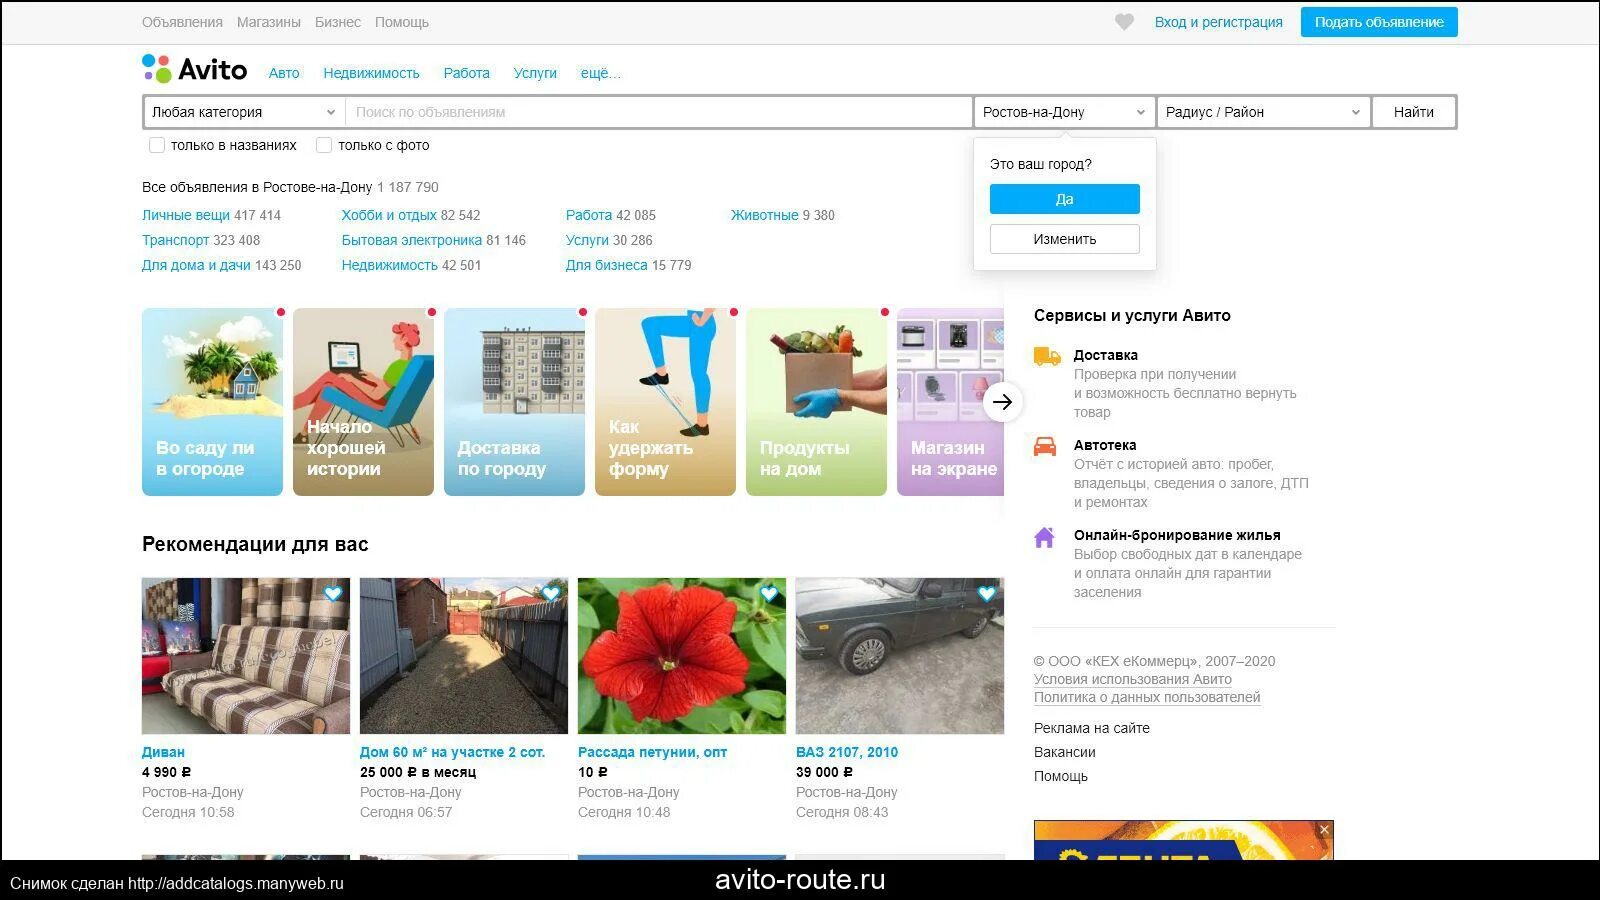Open Доставка service heading
1600x900 pixels.
(1106, 355)
